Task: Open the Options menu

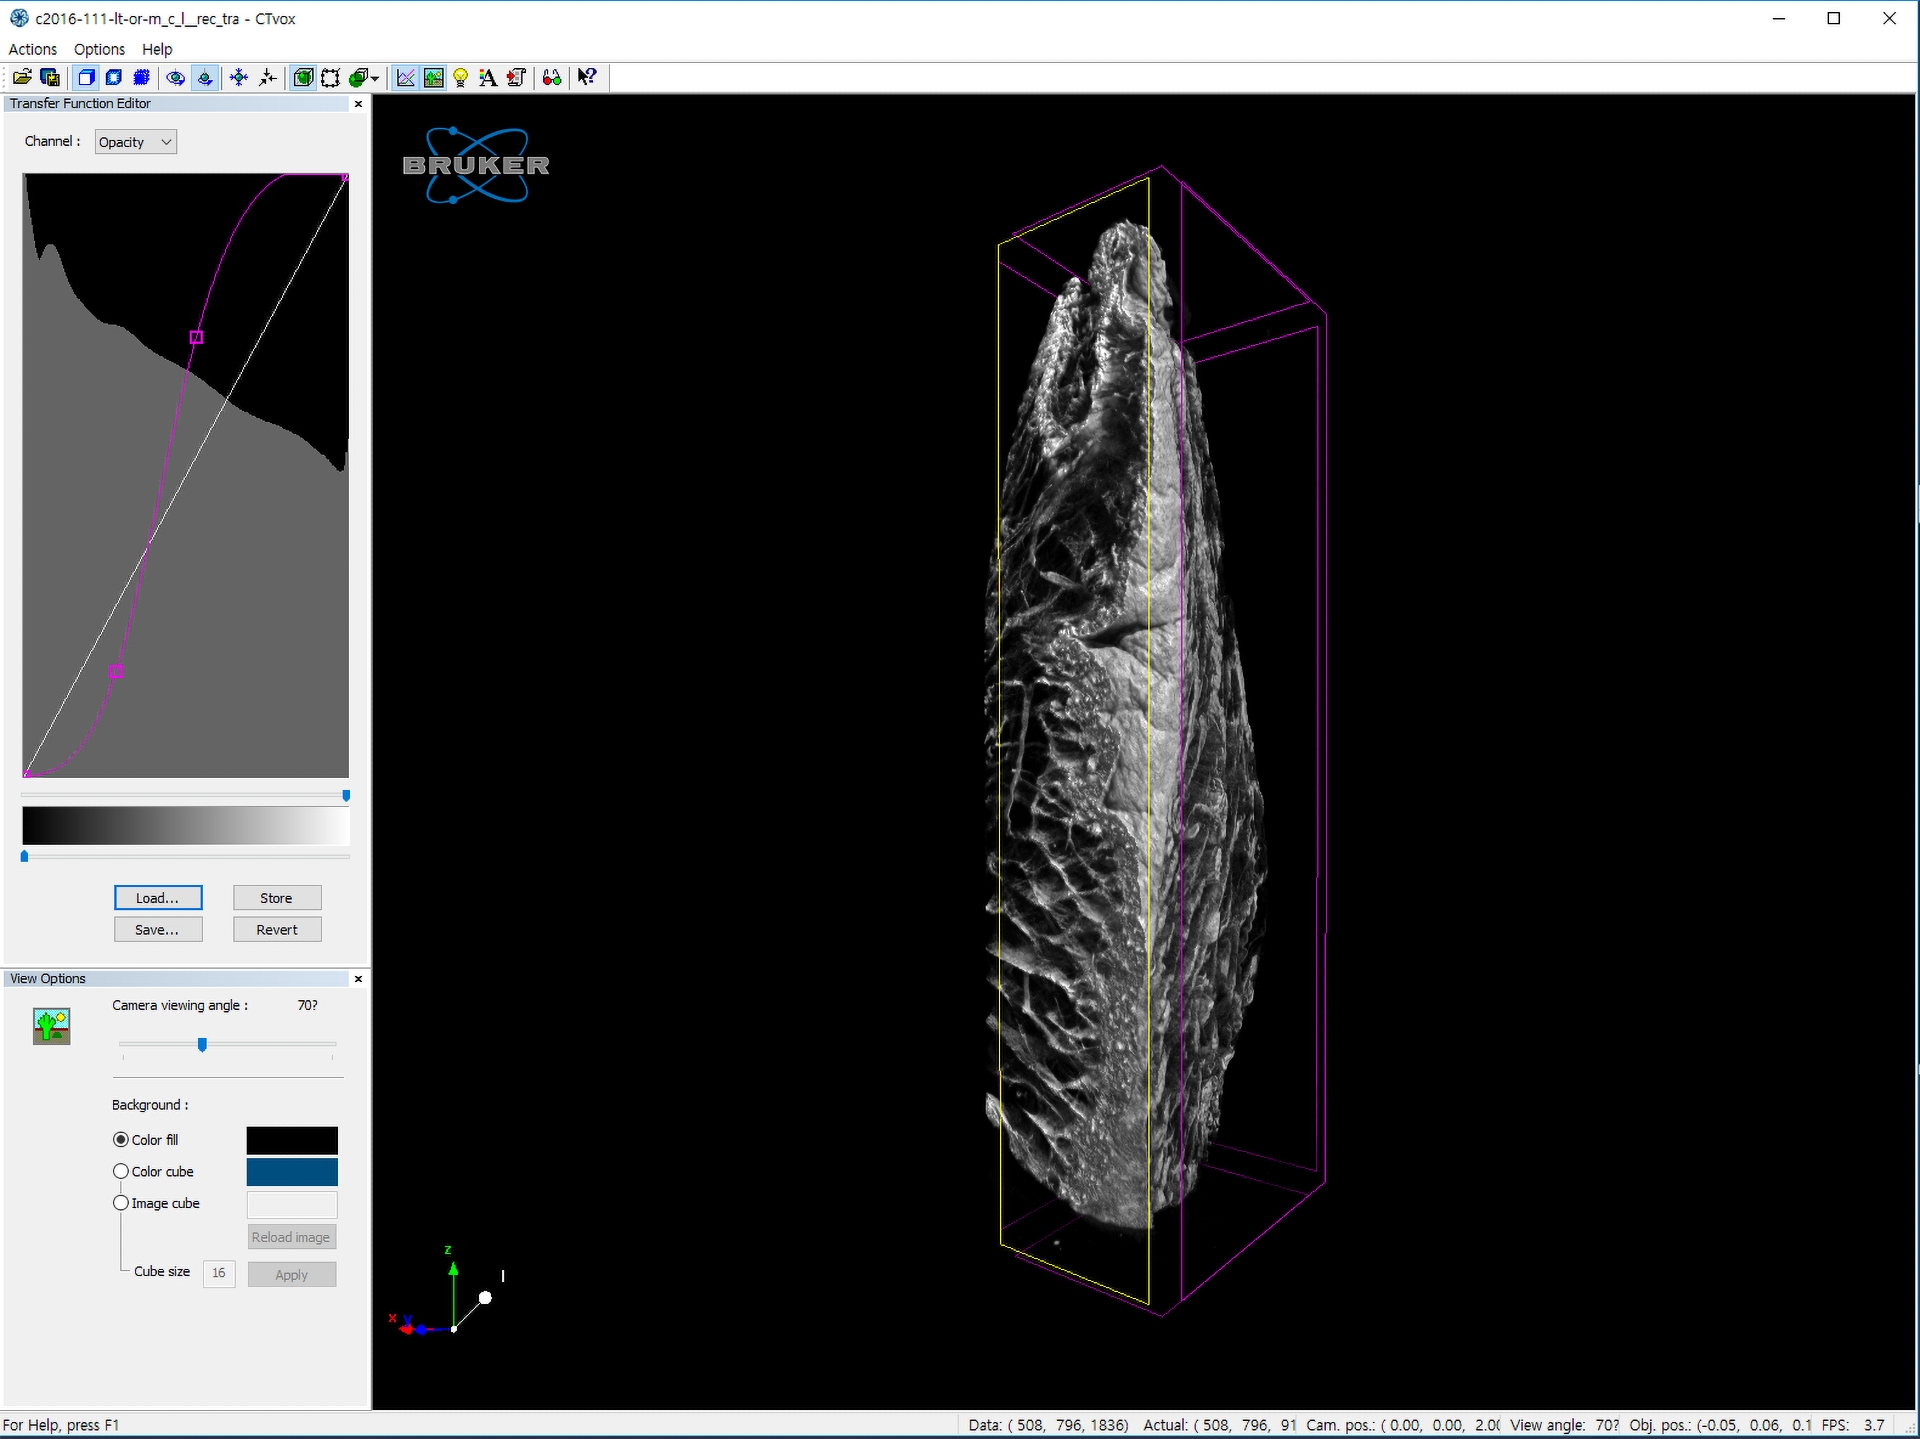Action: [99, 49]
